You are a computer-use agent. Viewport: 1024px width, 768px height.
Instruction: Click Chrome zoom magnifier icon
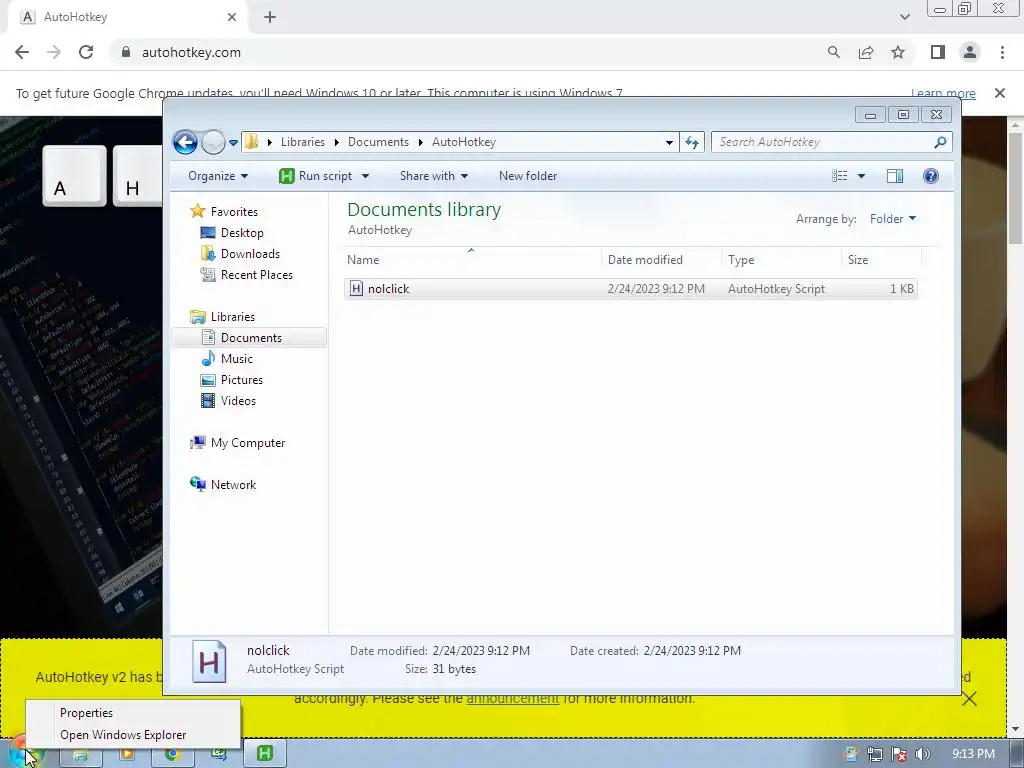pyautogui.click(x=833, y=52)
